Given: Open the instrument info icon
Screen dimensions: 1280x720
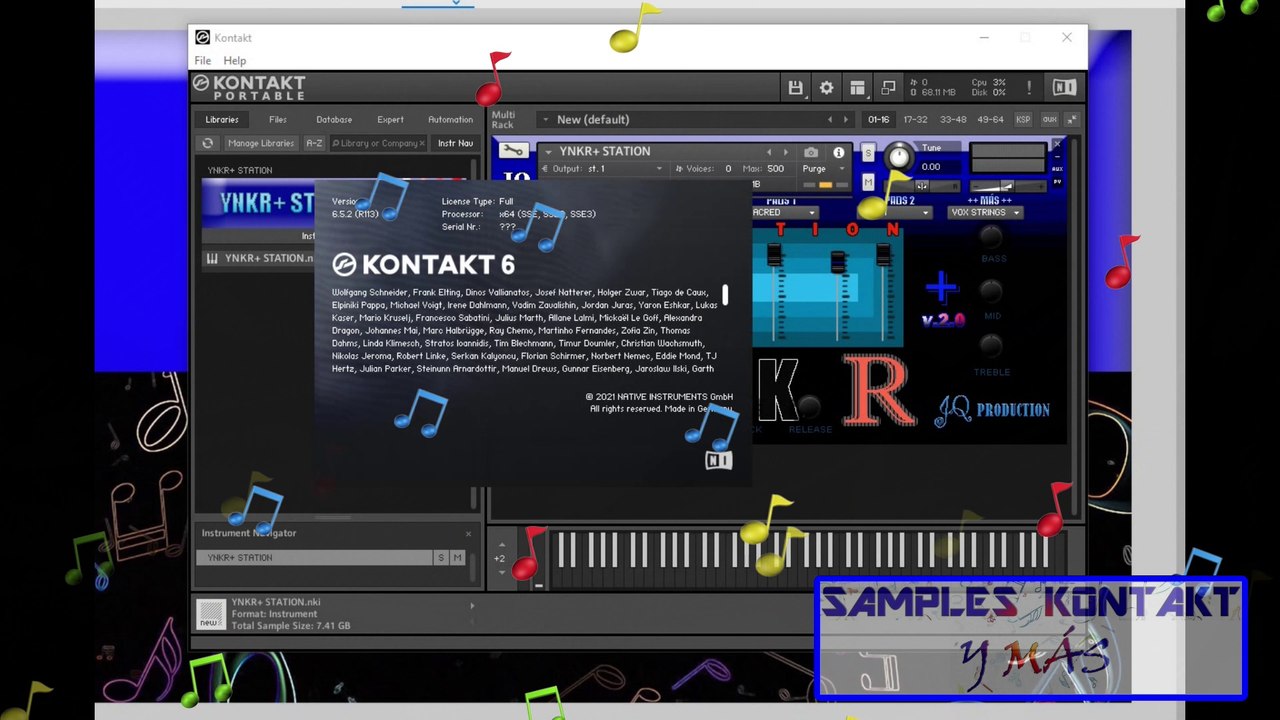Looking at the screenshot, I should [839, 152].
